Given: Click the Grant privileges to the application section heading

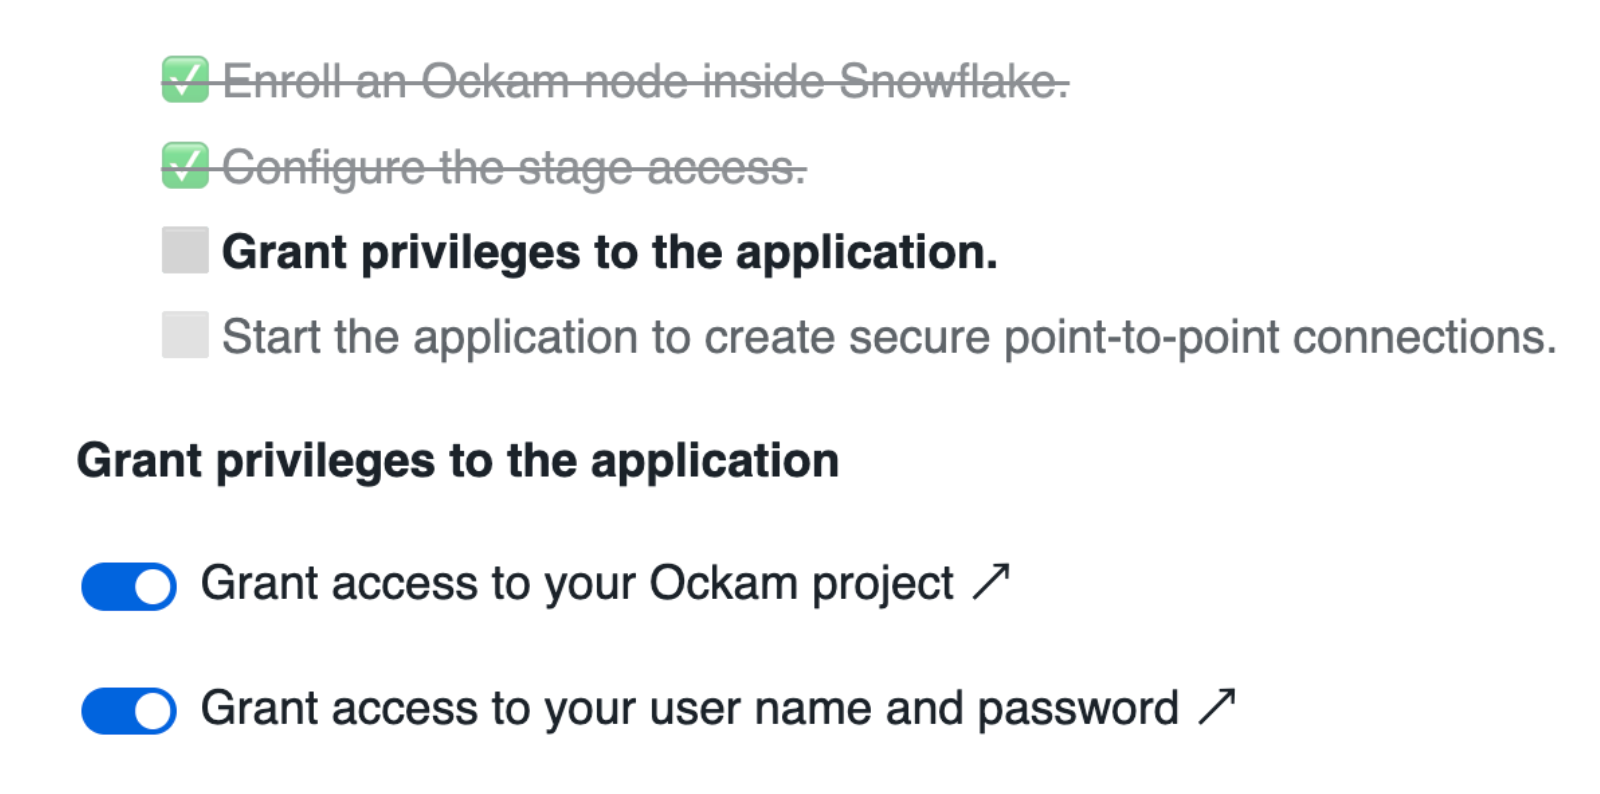Looking at the screenshot, I should (x=458, y=461).
